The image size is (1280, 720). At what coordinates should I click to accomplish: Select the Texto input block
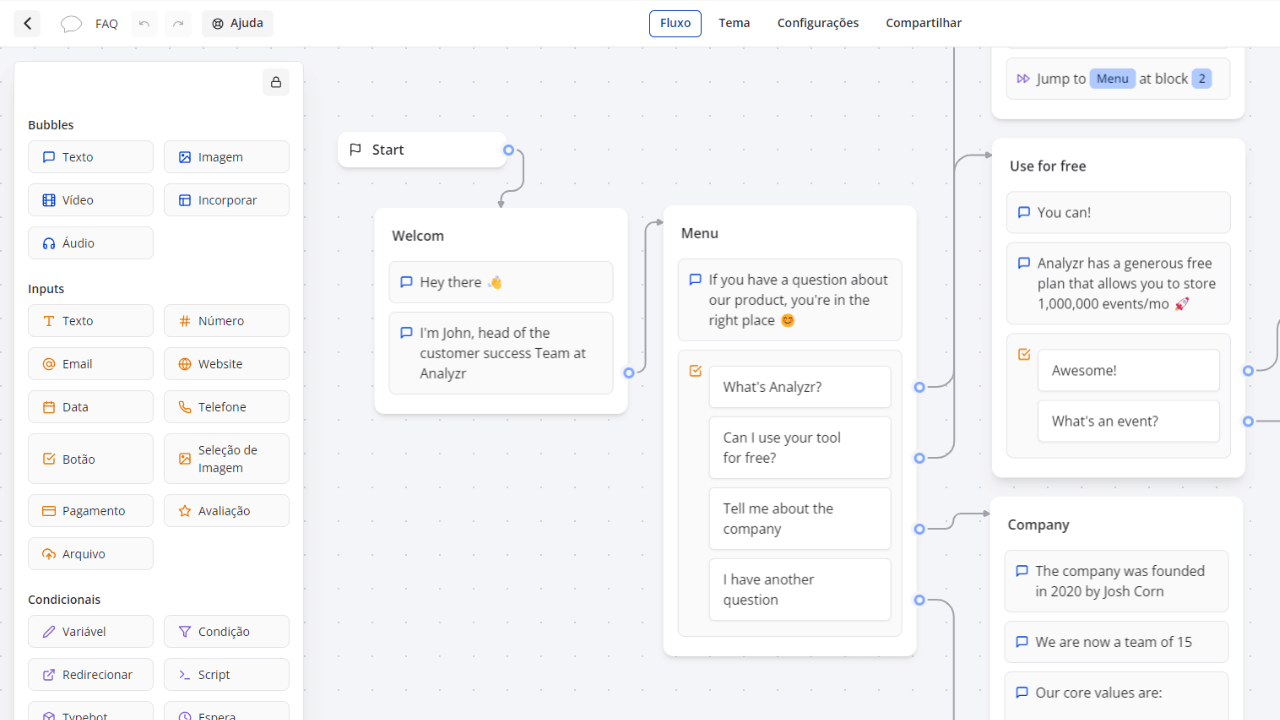(x=91, y=321)
